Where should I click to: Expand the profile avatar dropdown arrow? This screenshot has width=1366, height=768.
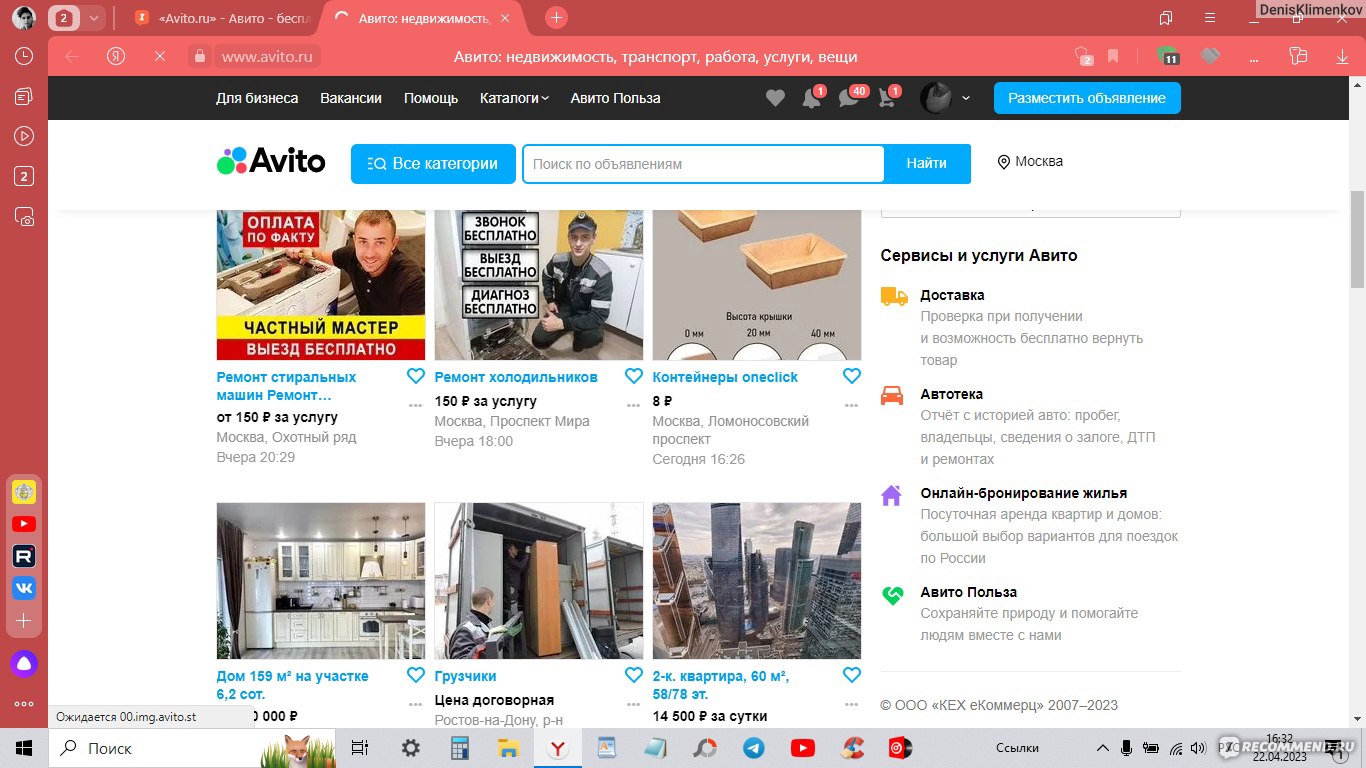(966, 98)
